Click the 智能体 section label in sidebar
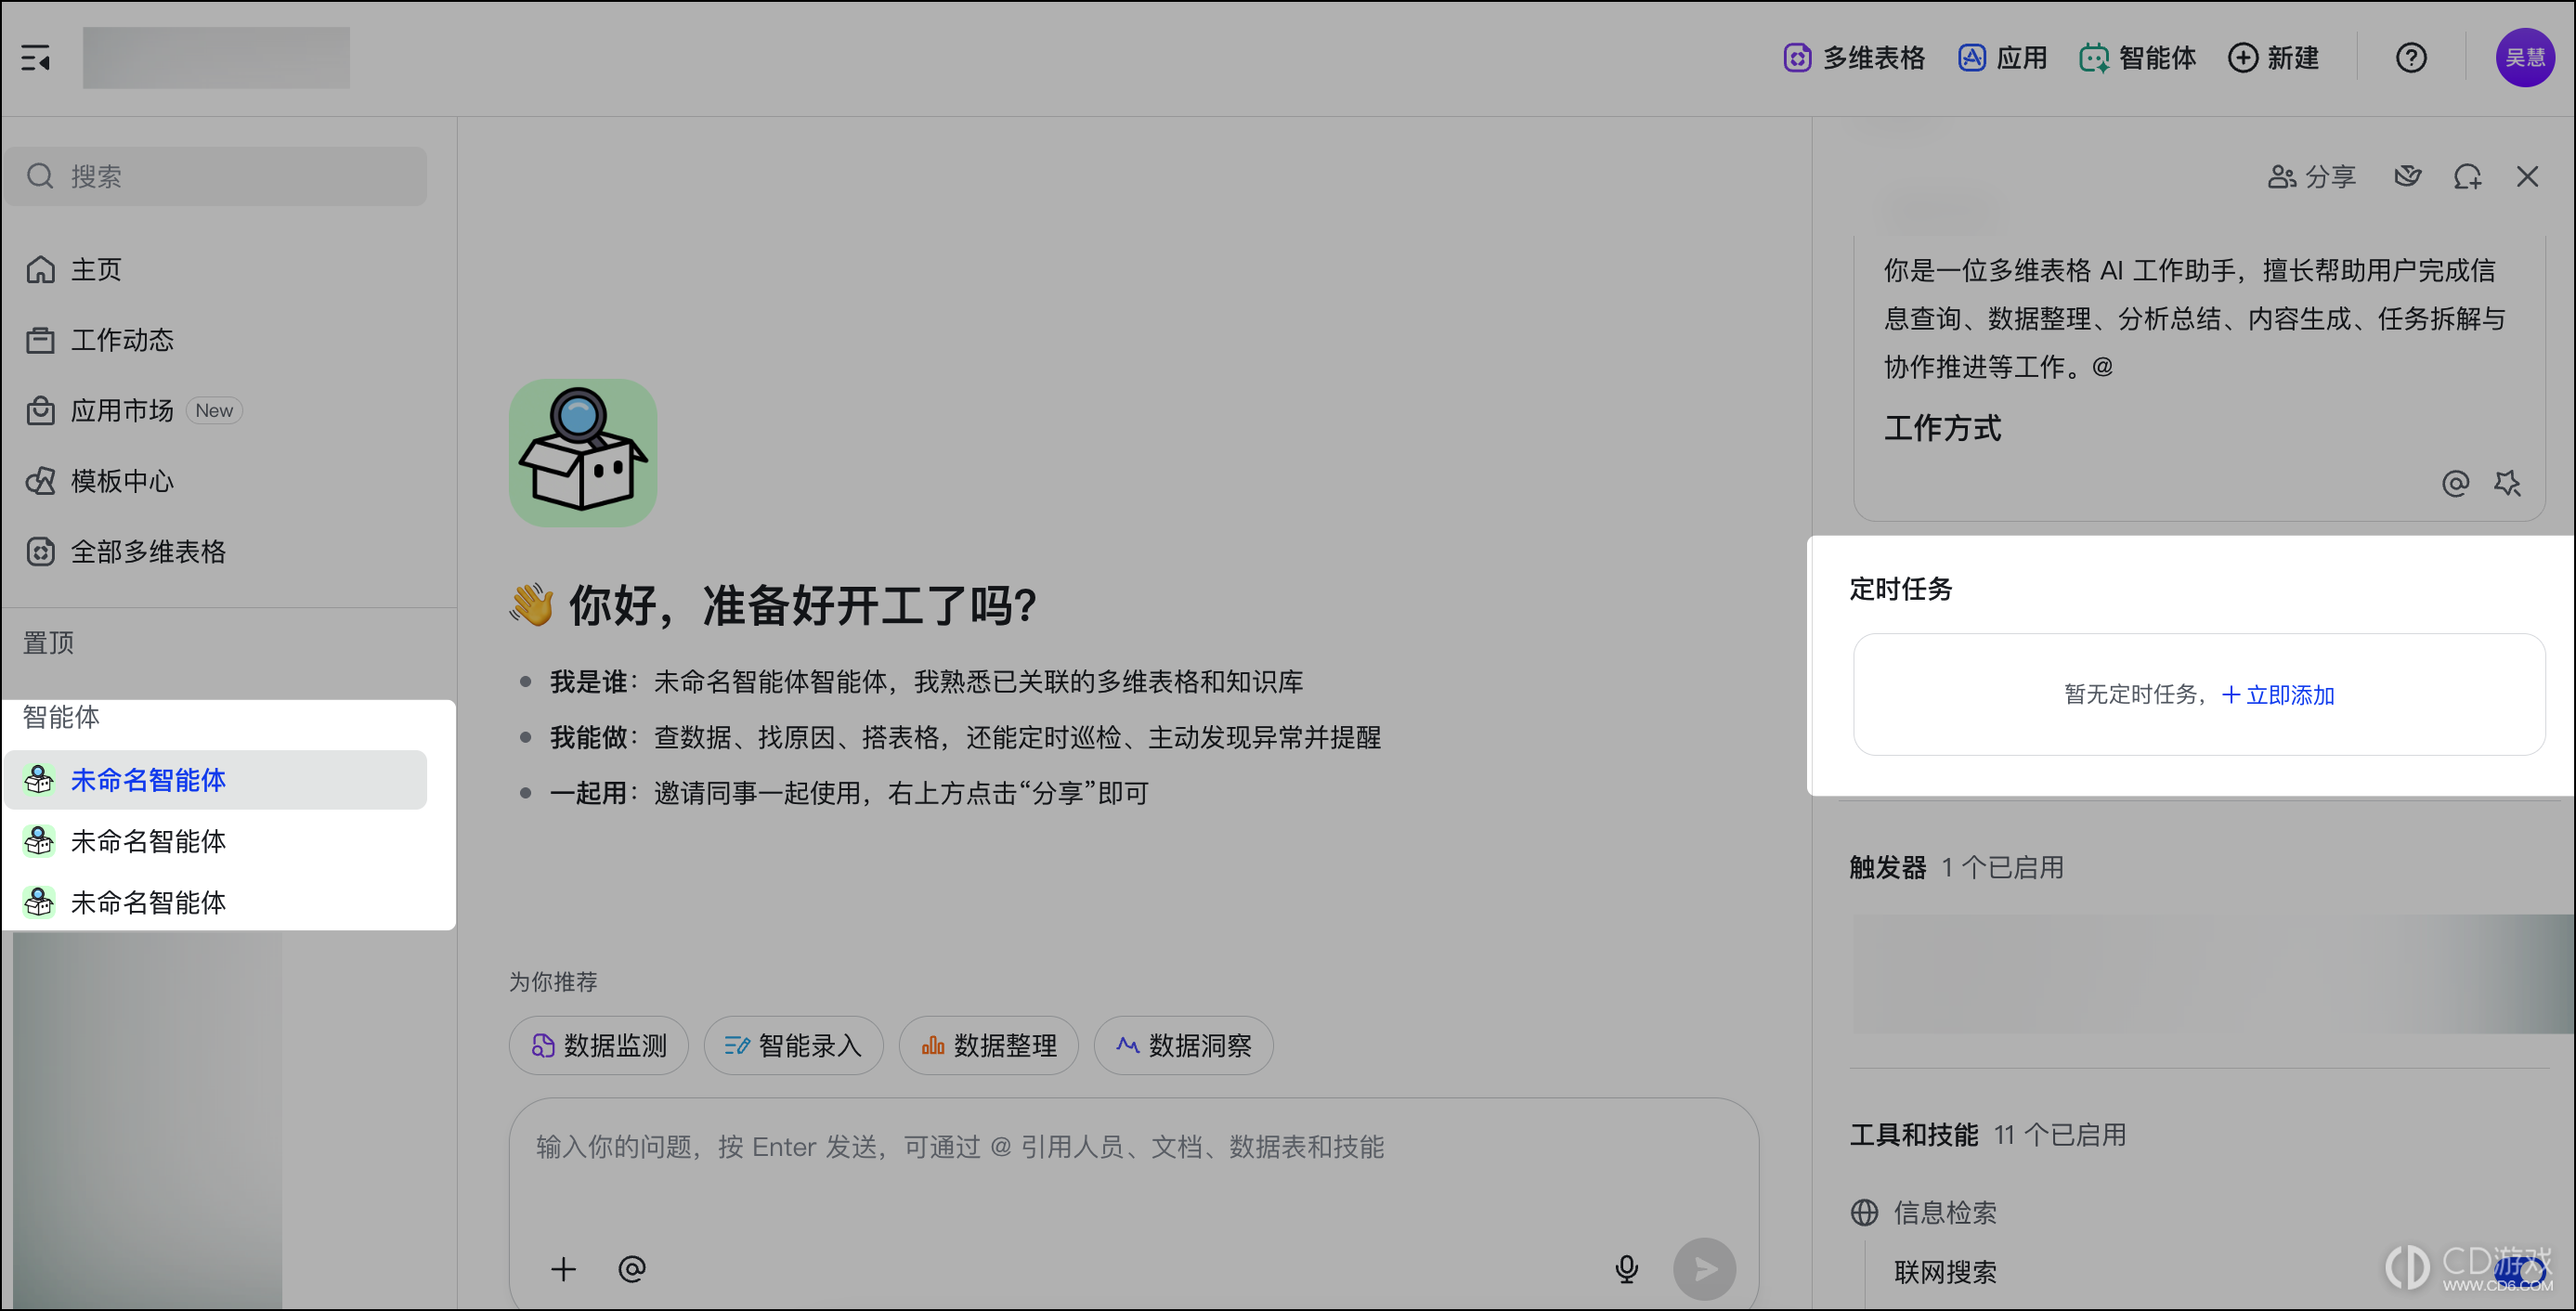The height and width of the screenshot is (1311, 2576). click(61, 717)
